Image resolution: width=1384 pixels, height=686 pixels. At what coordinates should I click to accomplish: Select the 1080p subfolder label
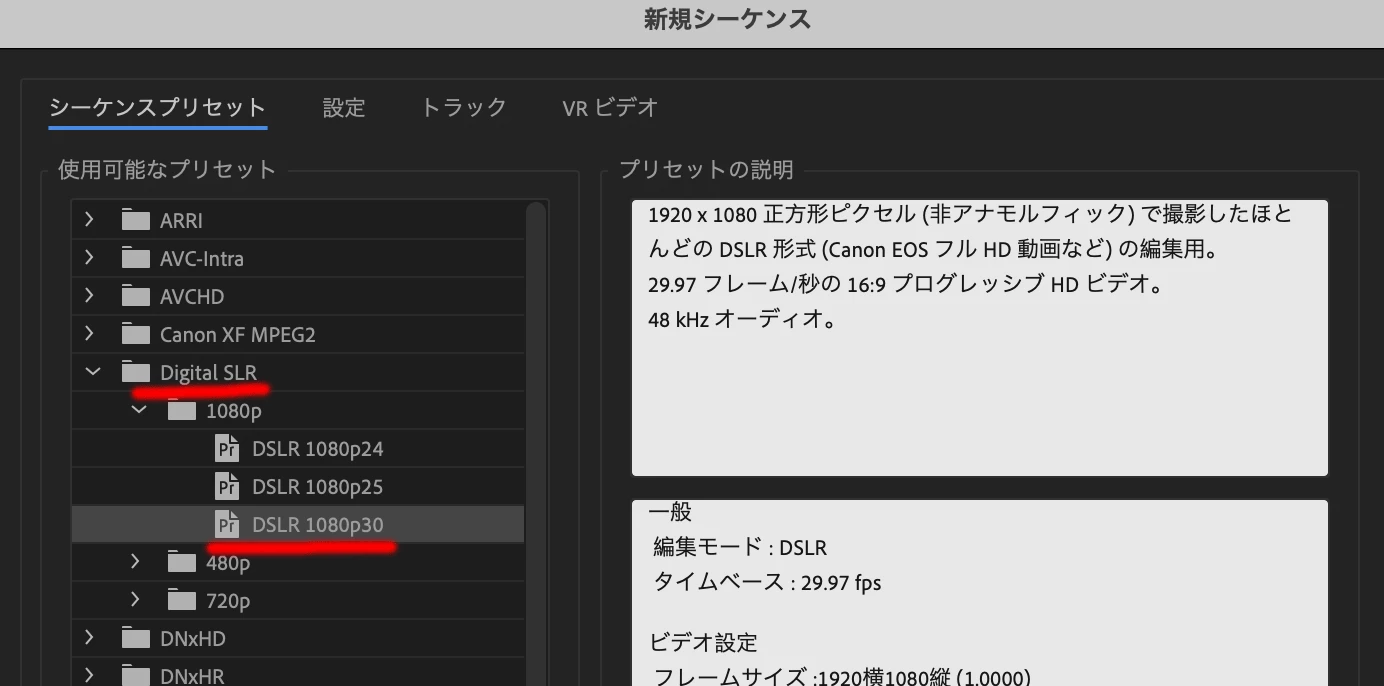click(x=234, y=411)
